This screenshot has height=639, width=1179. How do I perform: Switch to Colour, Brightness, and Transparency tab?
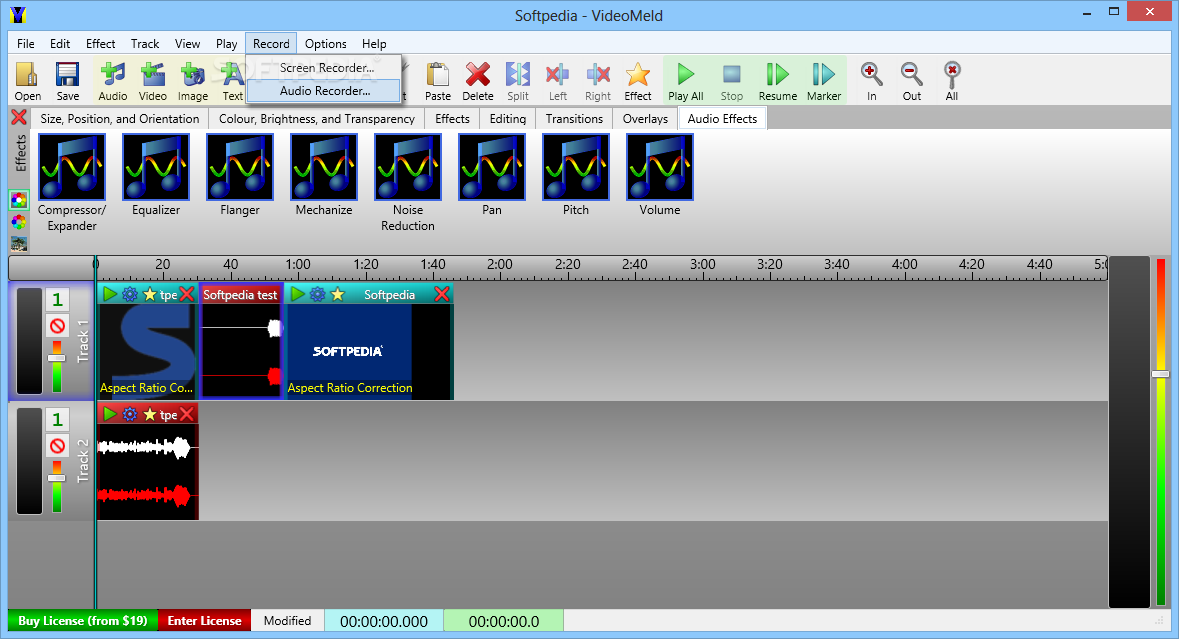tap(317, 119)
